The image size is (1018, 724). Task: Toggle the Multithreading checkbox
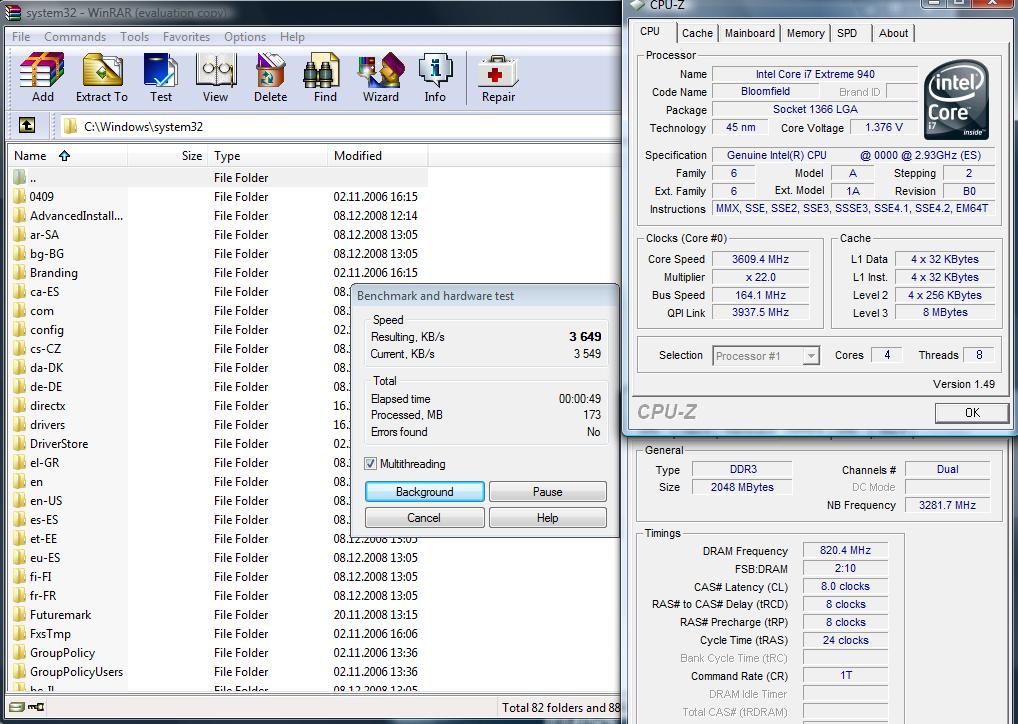coord(370,464)
